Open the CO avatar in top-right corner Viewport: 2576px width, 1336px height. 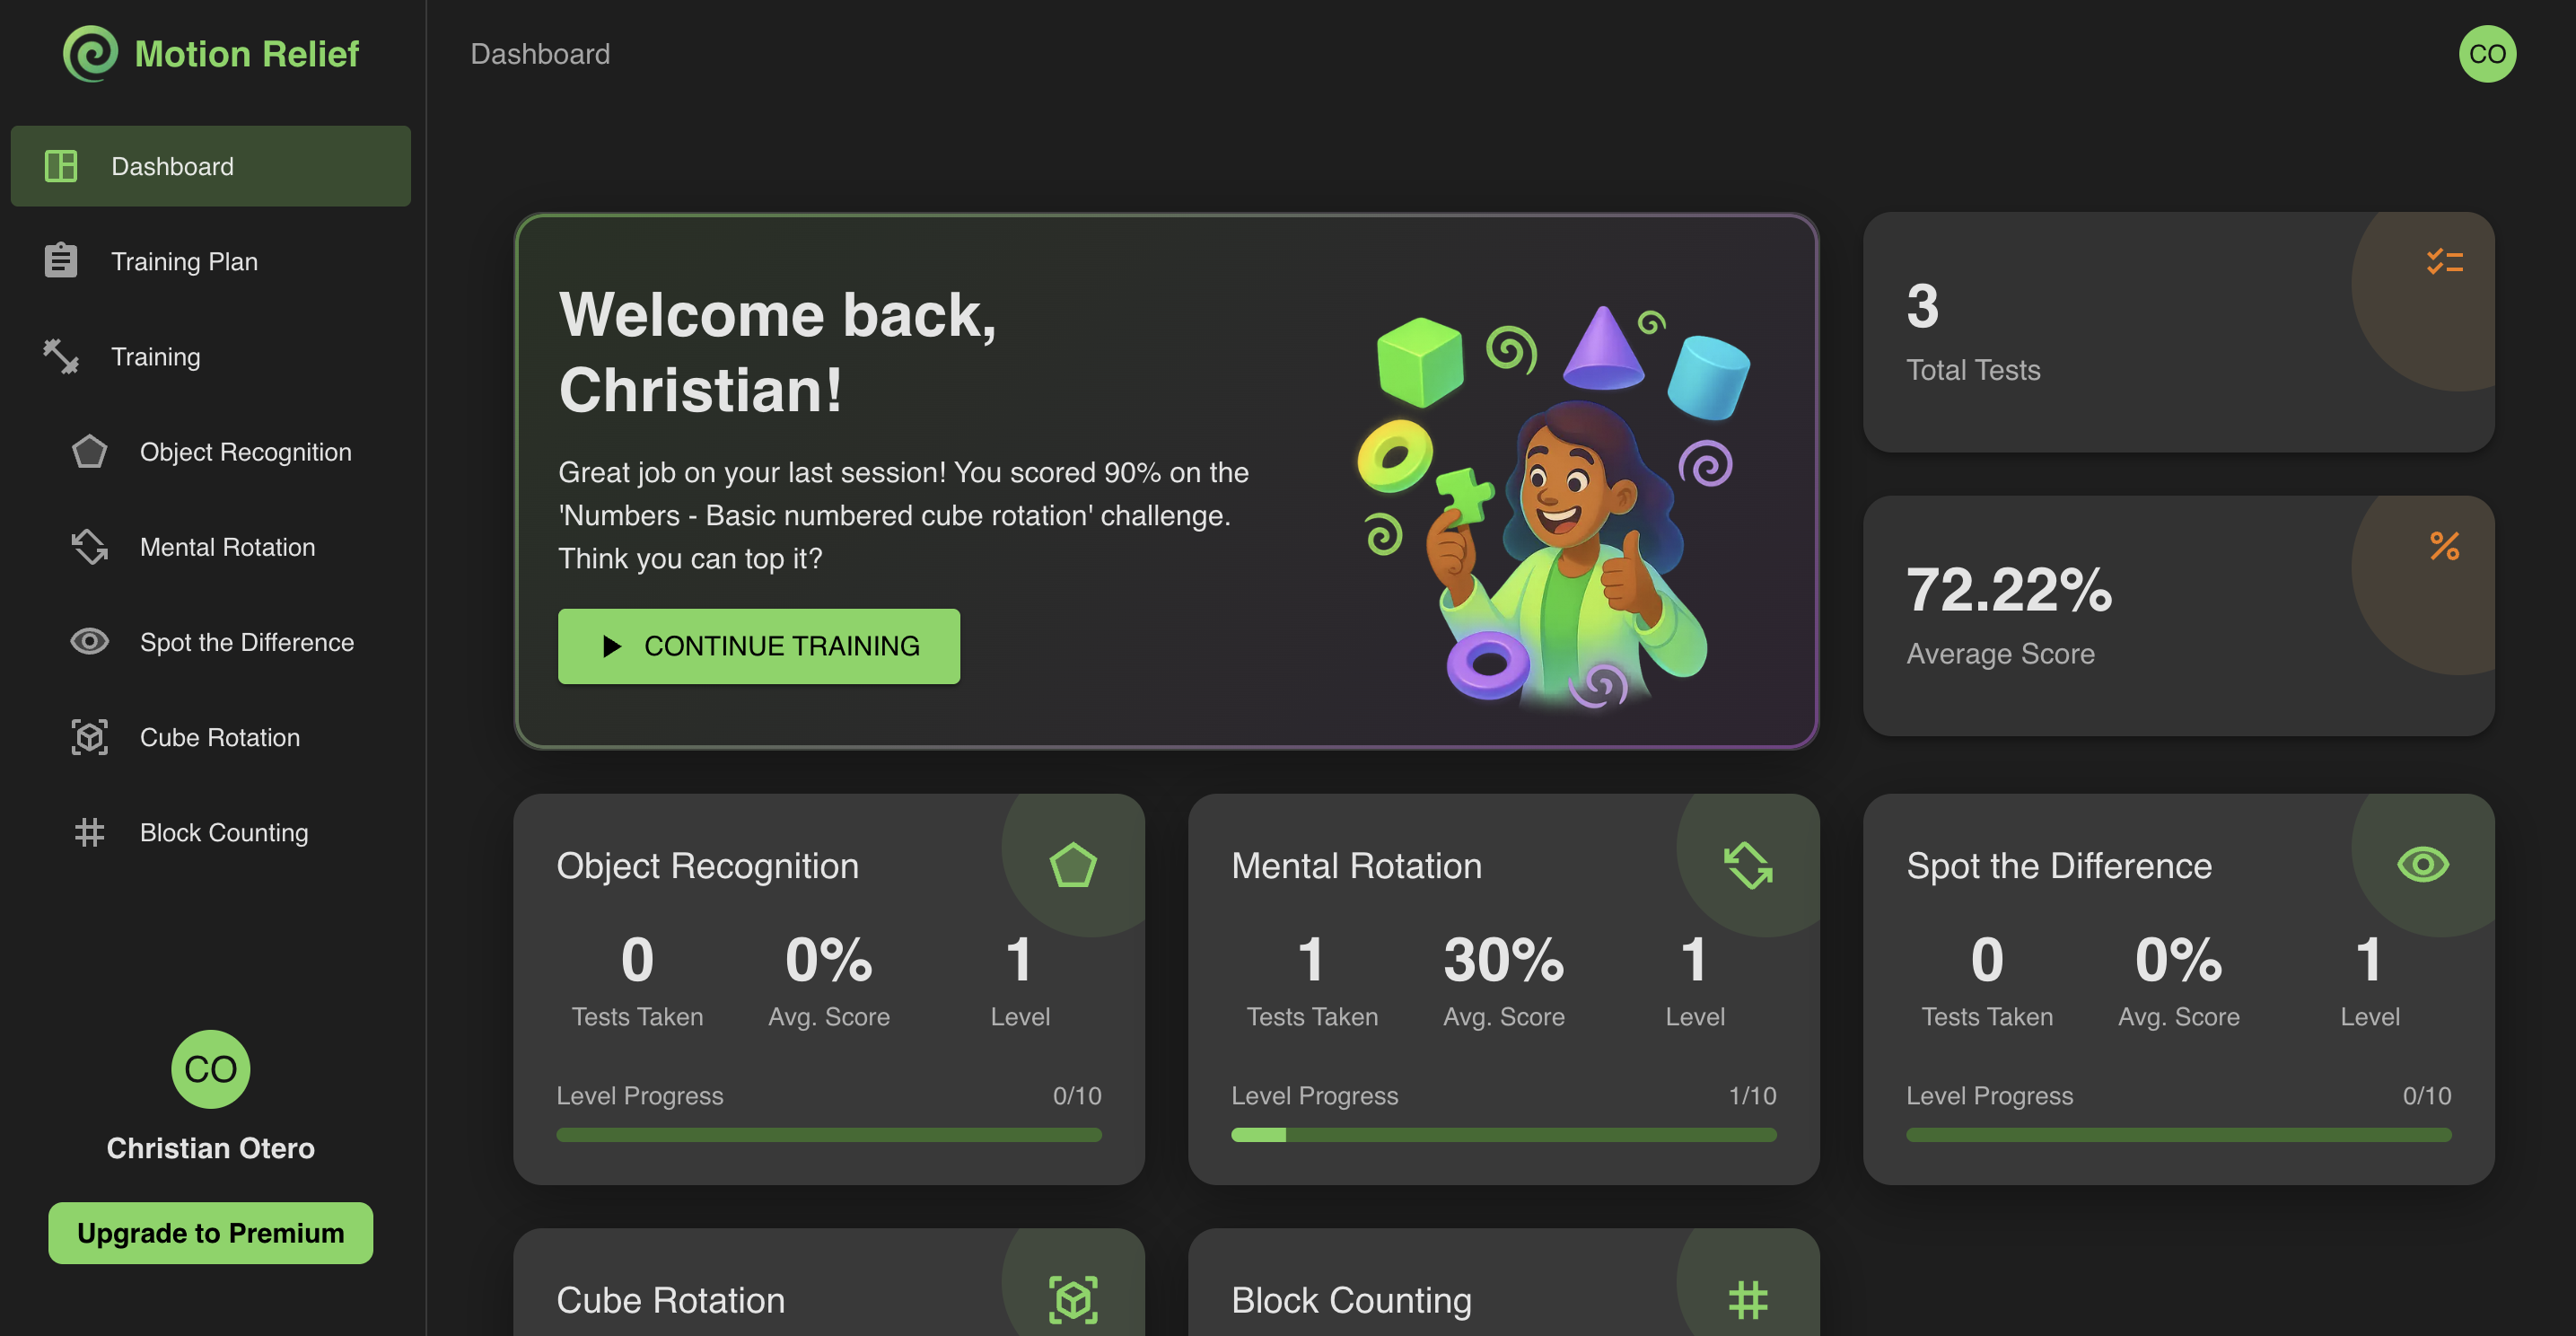(x=2487, y=54)
